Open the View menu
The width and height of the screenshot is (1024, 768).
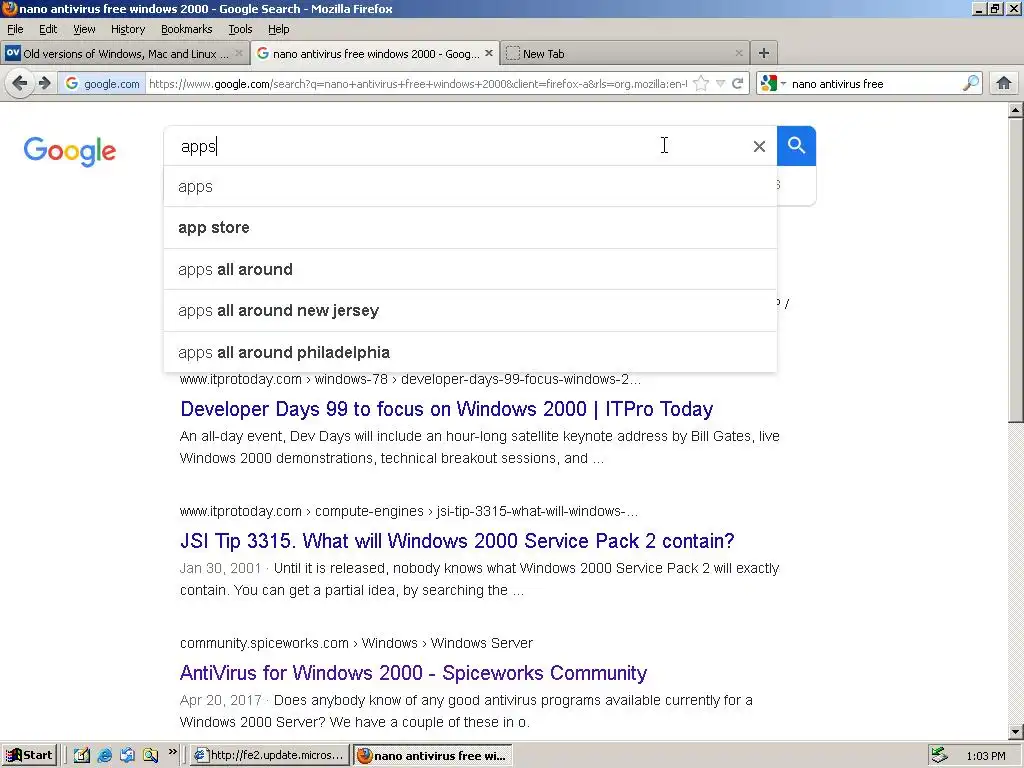84,29
